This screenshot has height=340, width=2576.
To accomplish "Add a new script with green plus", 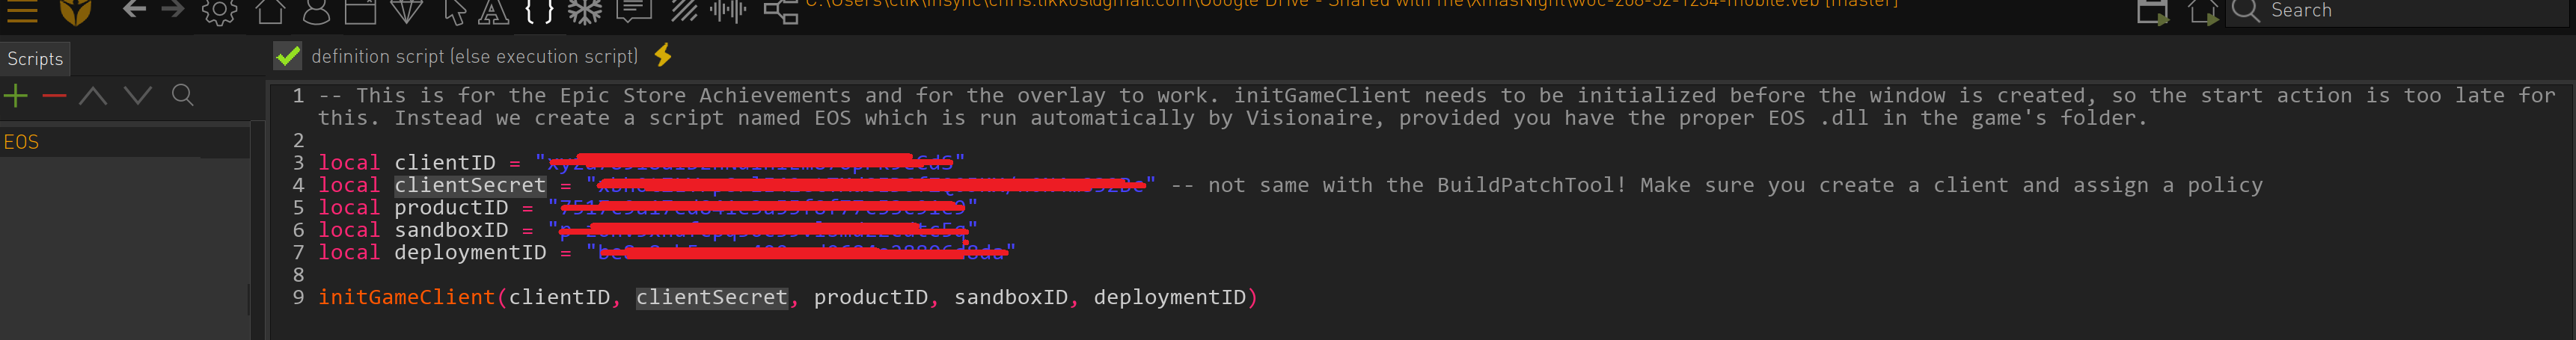I will 16,96.
